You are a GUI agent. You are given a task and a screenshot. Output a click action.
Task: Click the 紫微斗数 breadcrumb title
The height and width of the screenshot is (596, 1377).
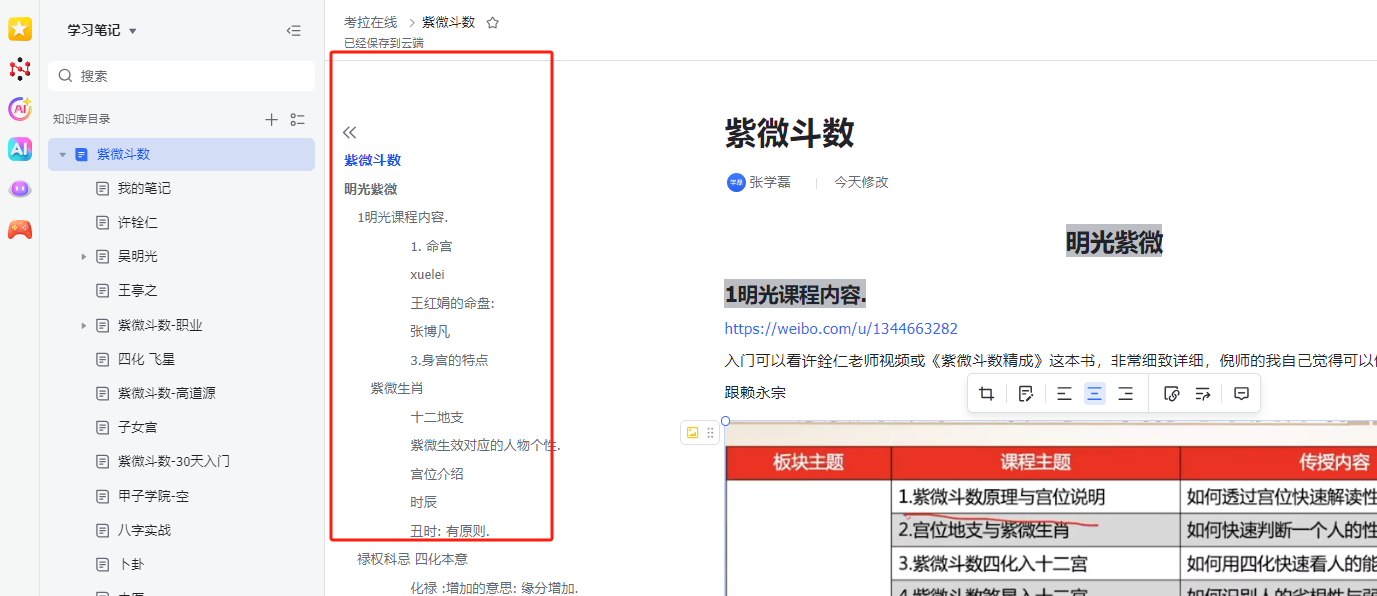(448, 22)
